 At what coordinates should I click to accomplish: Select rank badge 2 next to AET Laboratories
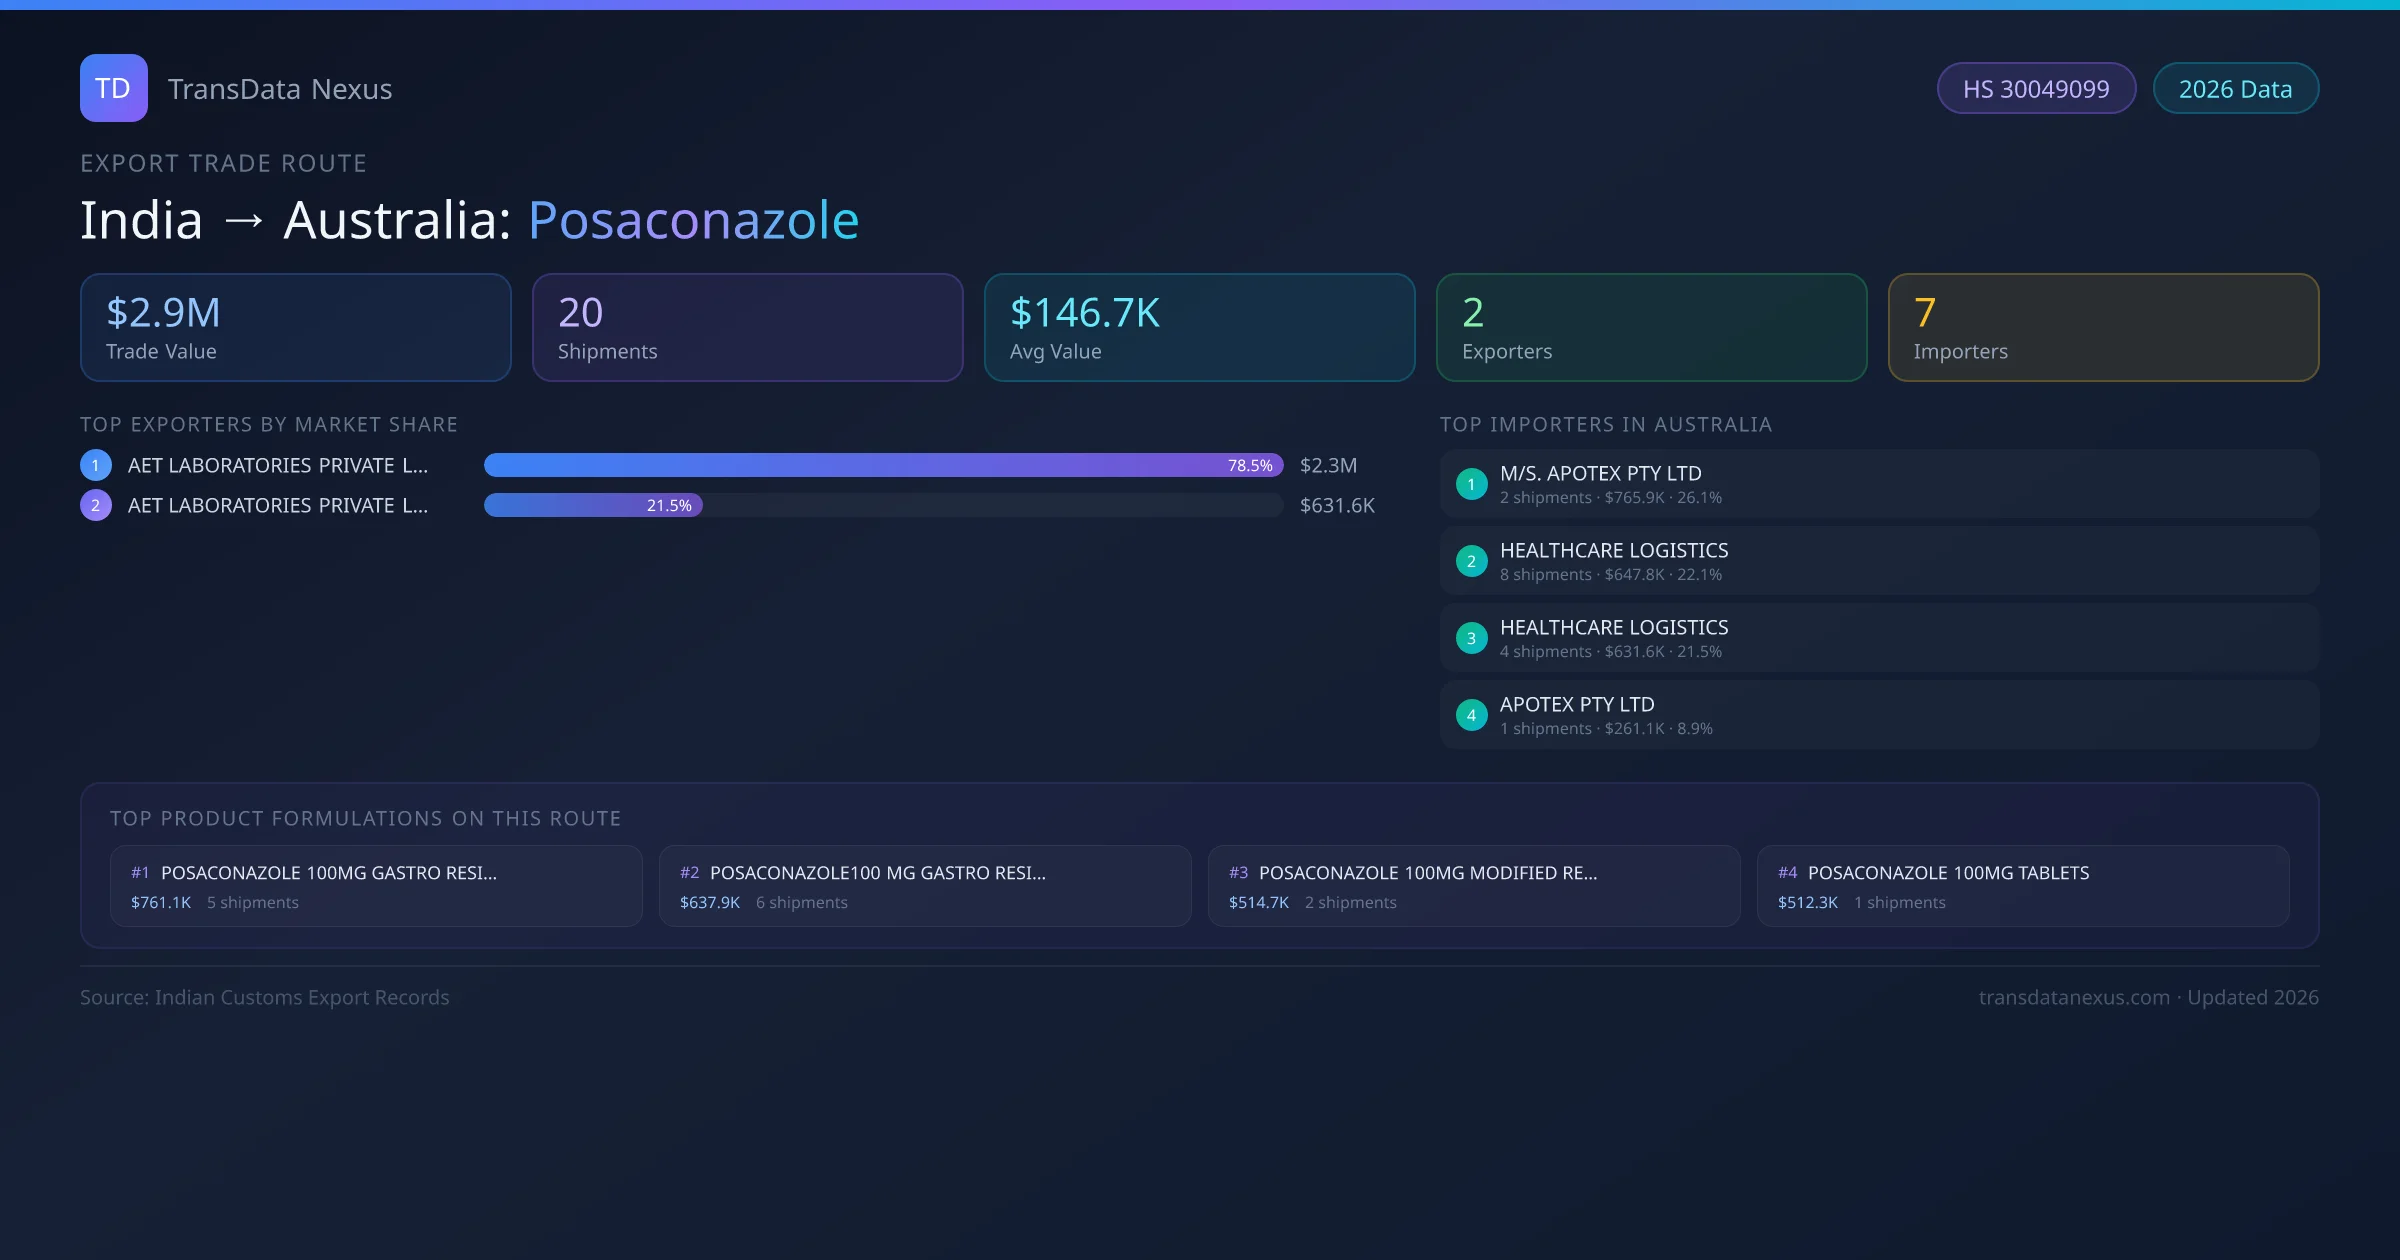(95, 505)
